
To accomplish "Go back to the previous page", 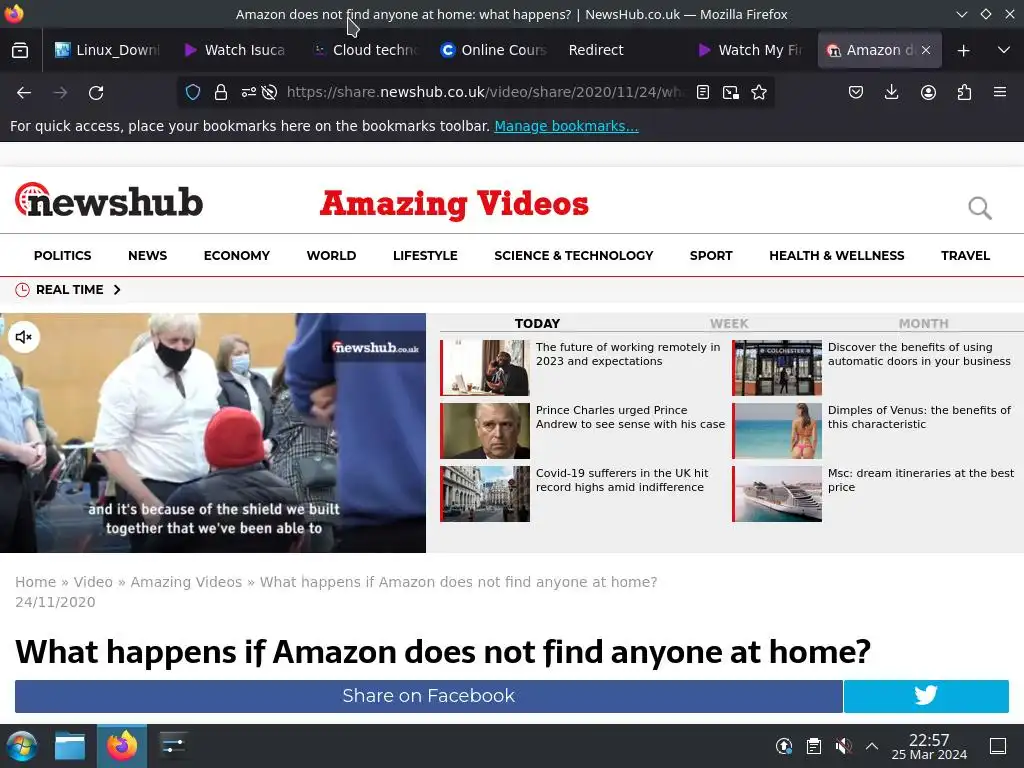I will tap(24, 93).
